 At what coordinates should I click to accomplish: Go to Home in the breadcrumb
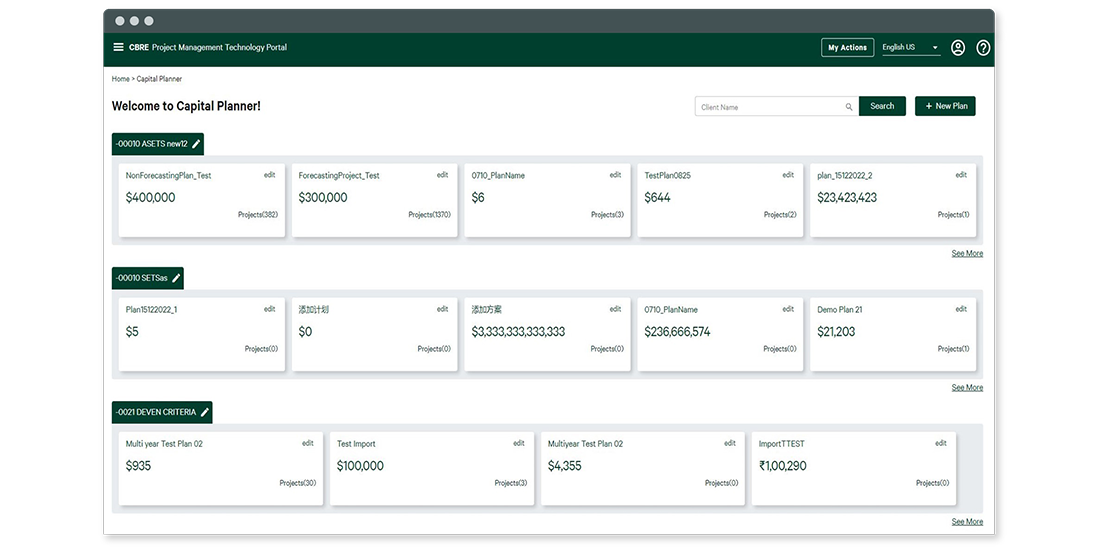(x=120, y=79)
